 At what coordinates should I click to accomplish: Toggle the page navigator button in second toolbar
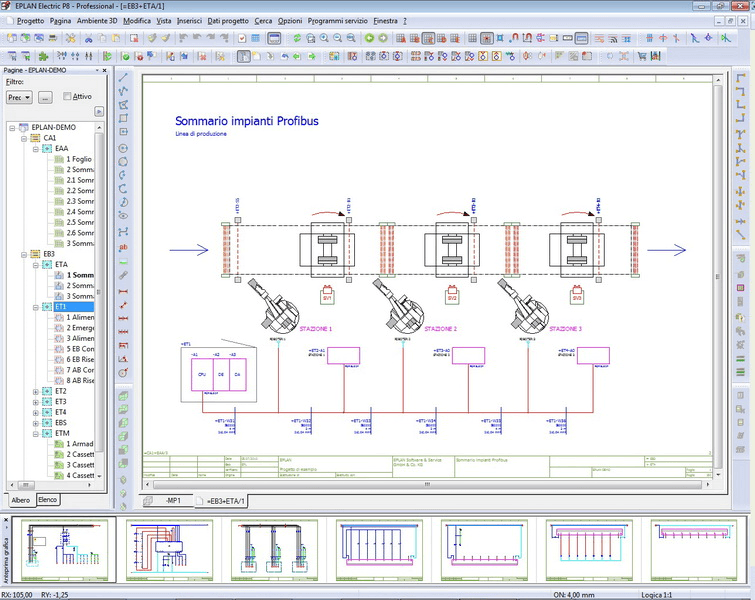tap(244, 56)
